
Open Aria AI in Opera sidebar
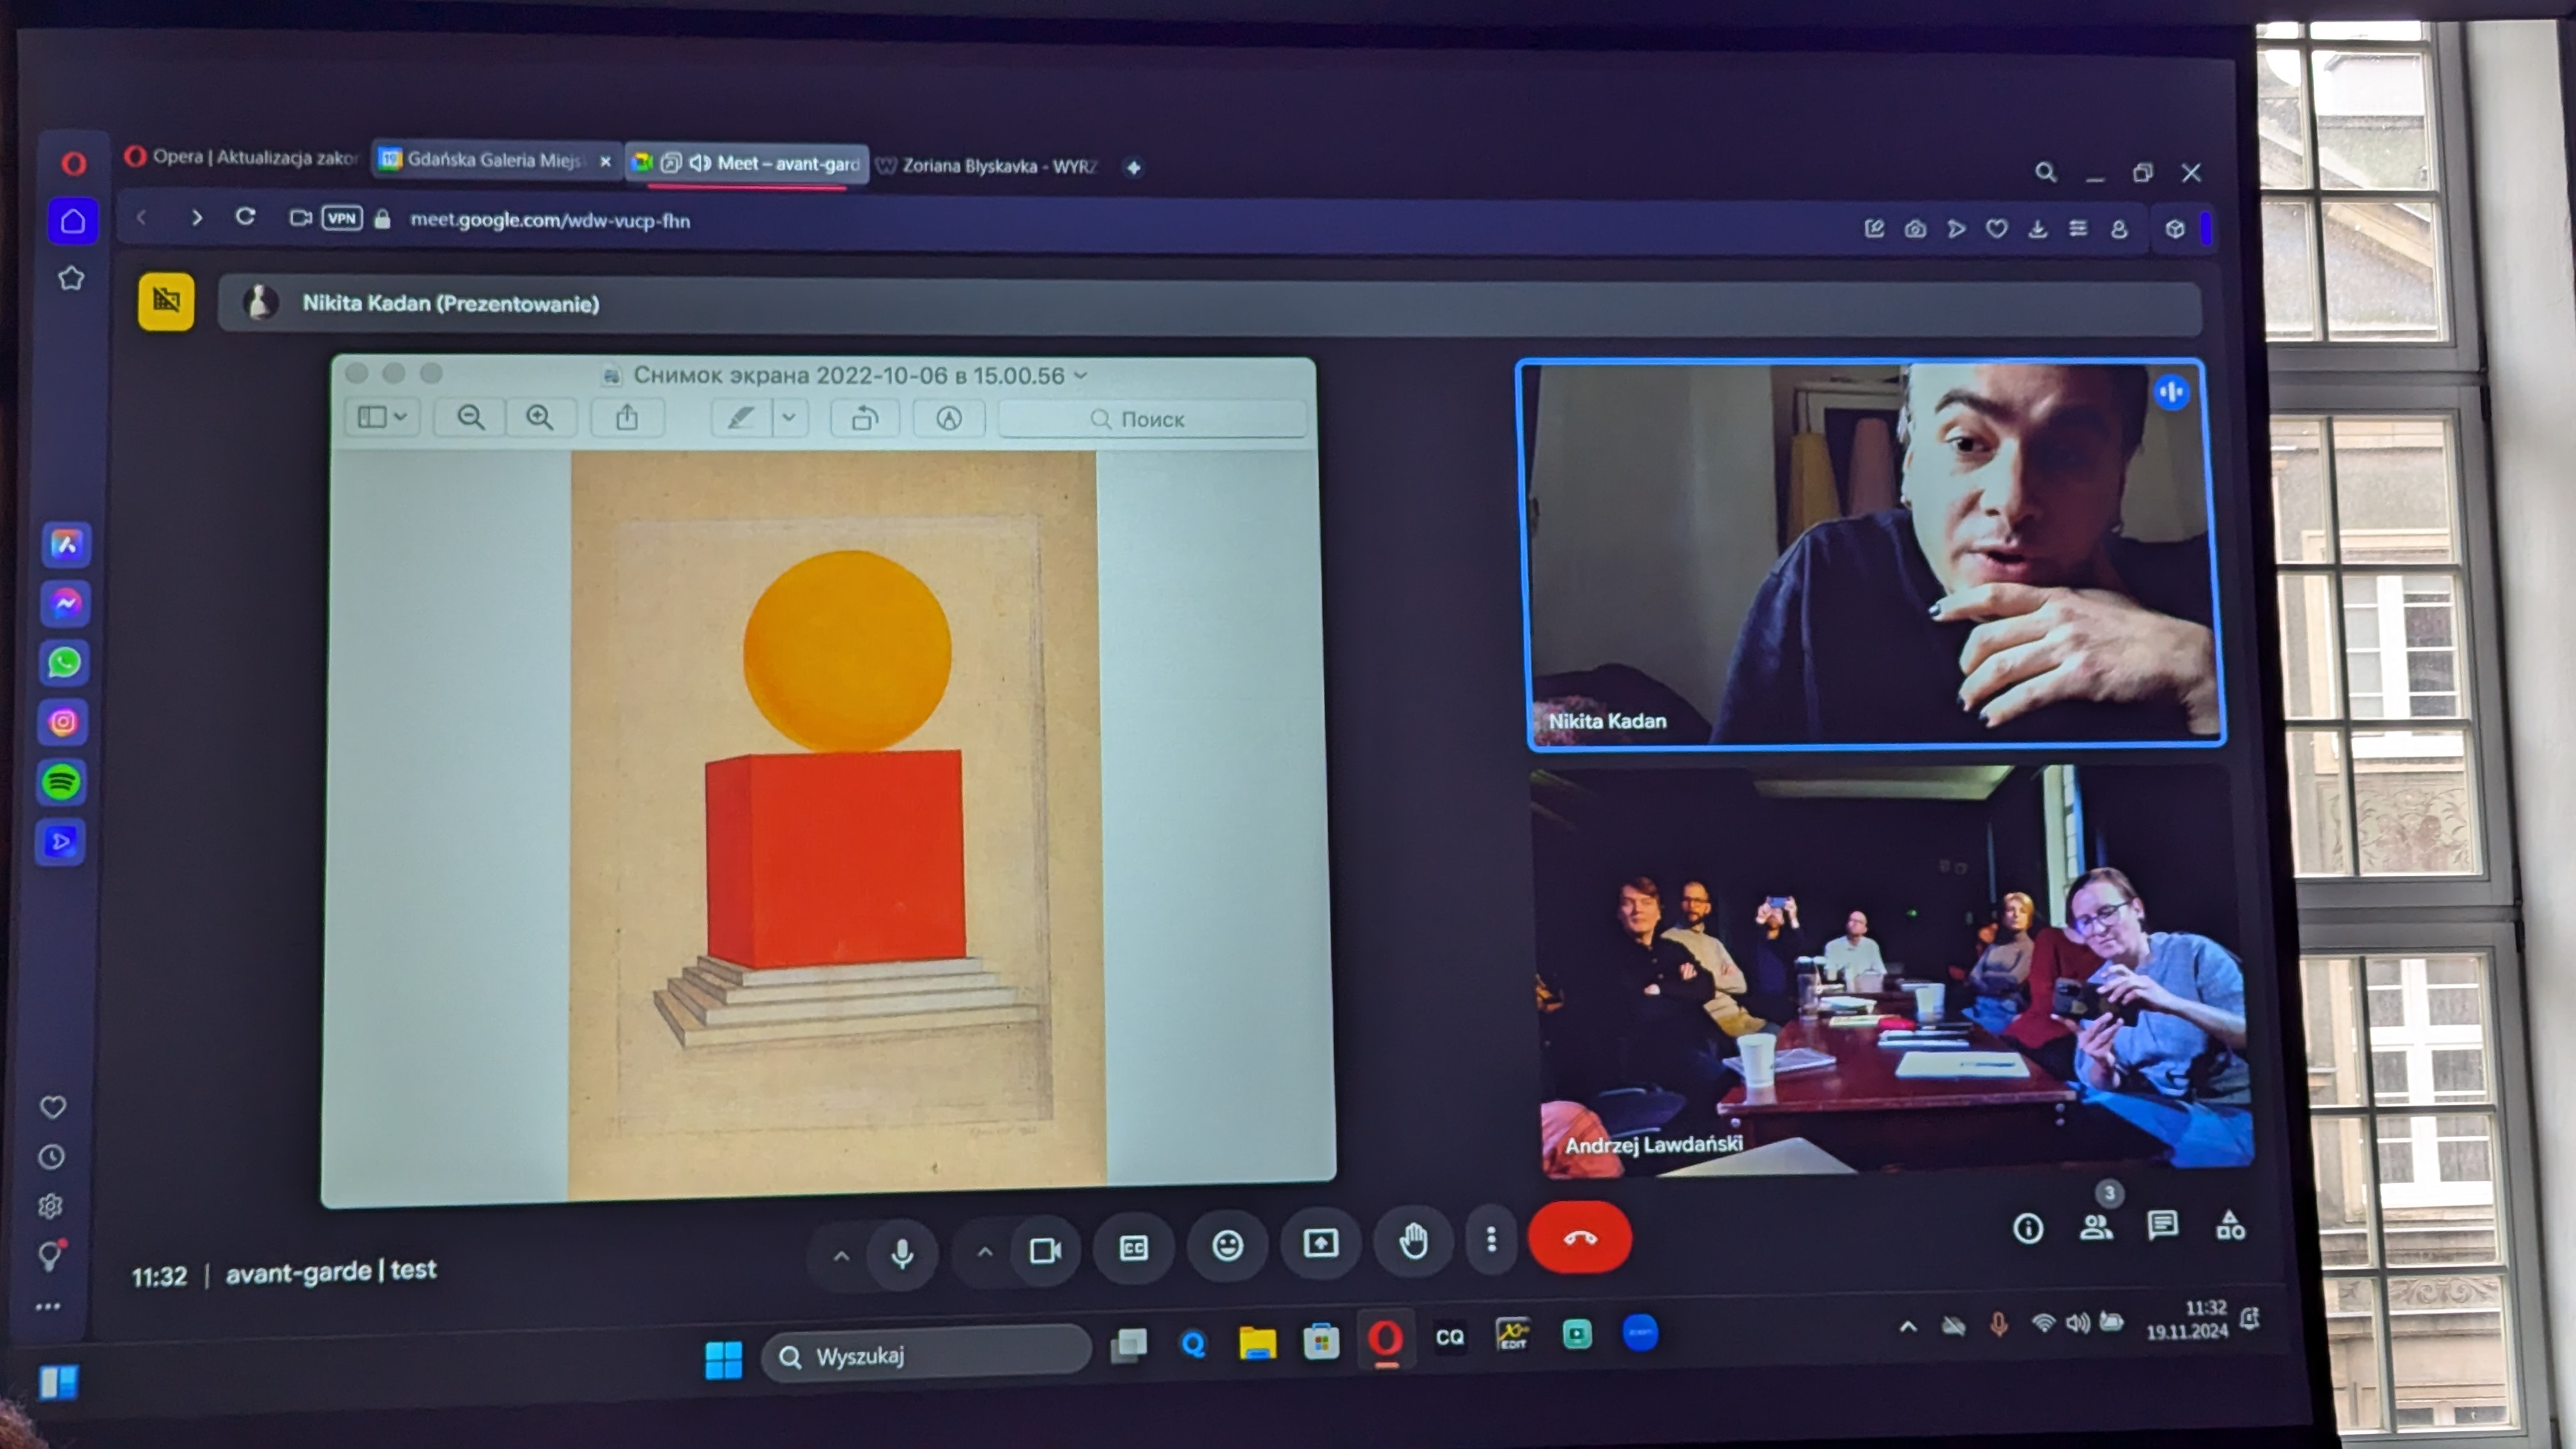(x=66, y=544)
